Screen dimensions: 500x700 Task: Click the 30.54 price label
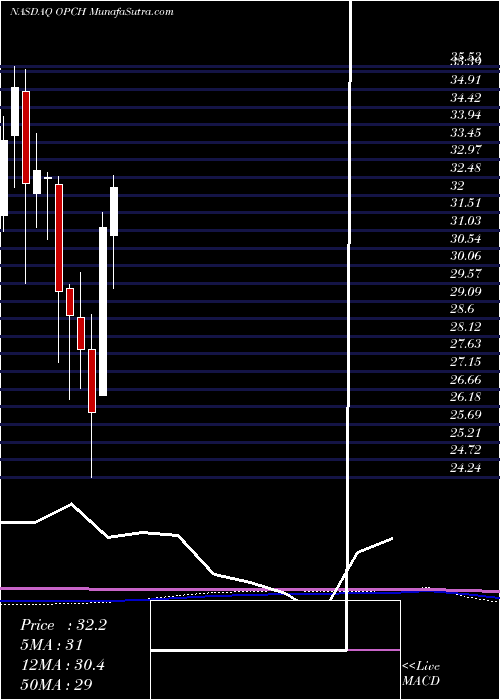pyautogui.click(x=466, y=239)
